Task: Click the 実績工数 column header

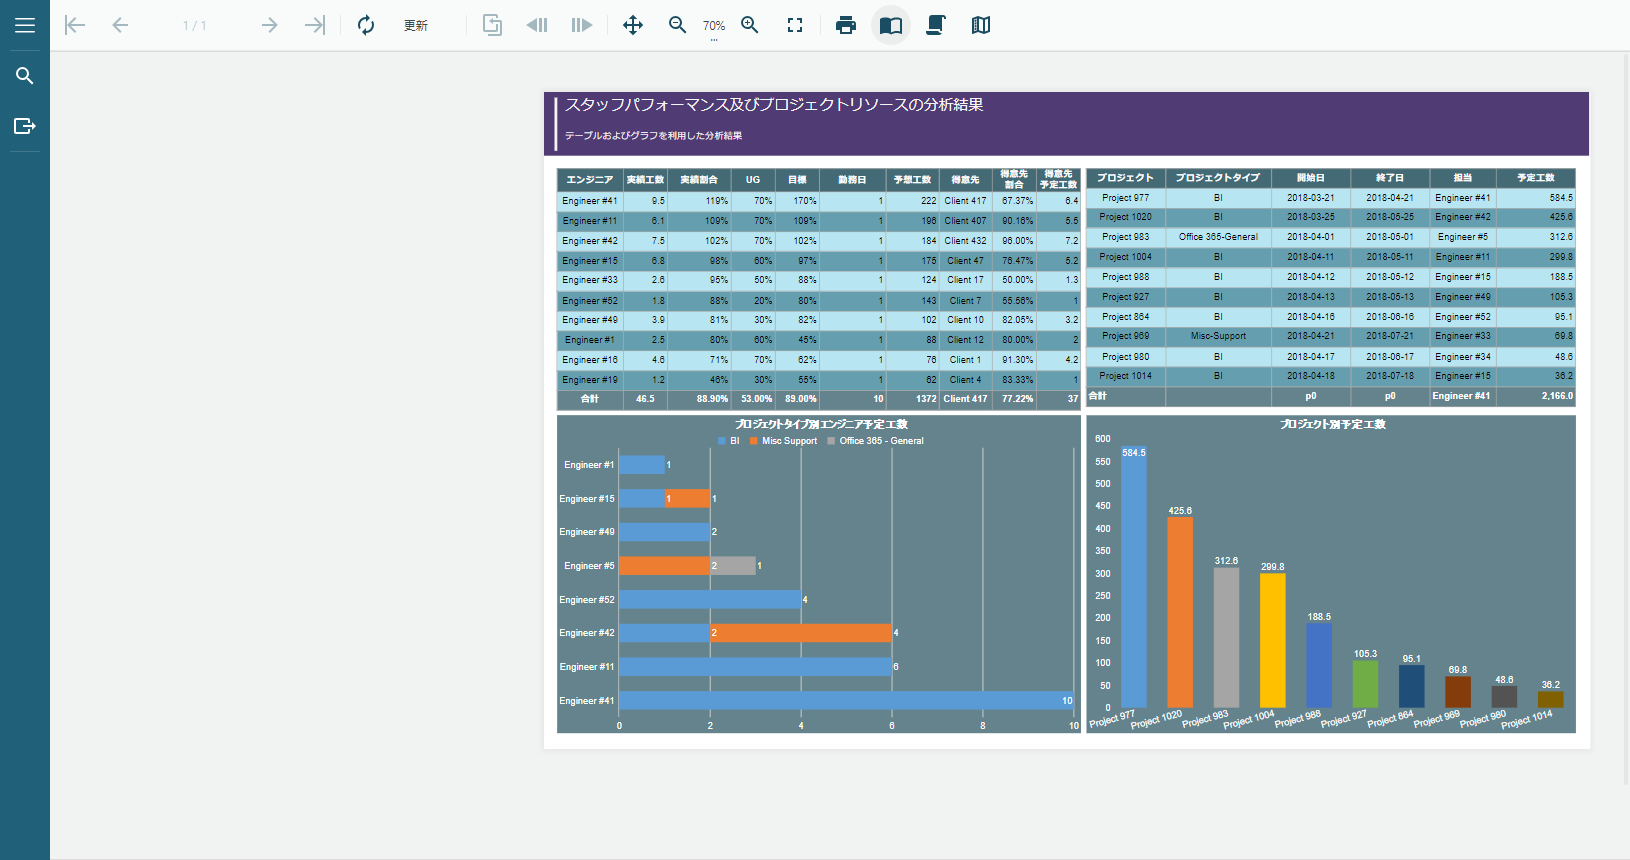Action: (x=646, y=180)
